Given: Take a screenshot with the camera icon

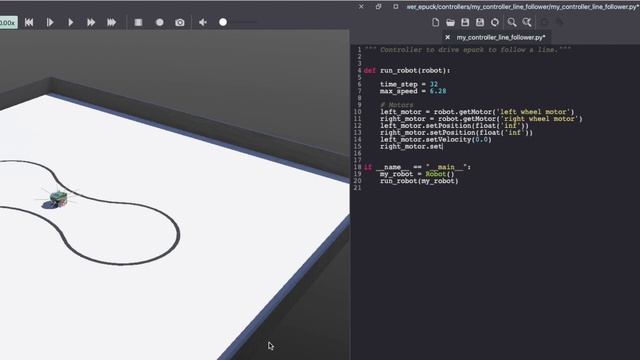Looking at the screenshot, I should 180,22.
